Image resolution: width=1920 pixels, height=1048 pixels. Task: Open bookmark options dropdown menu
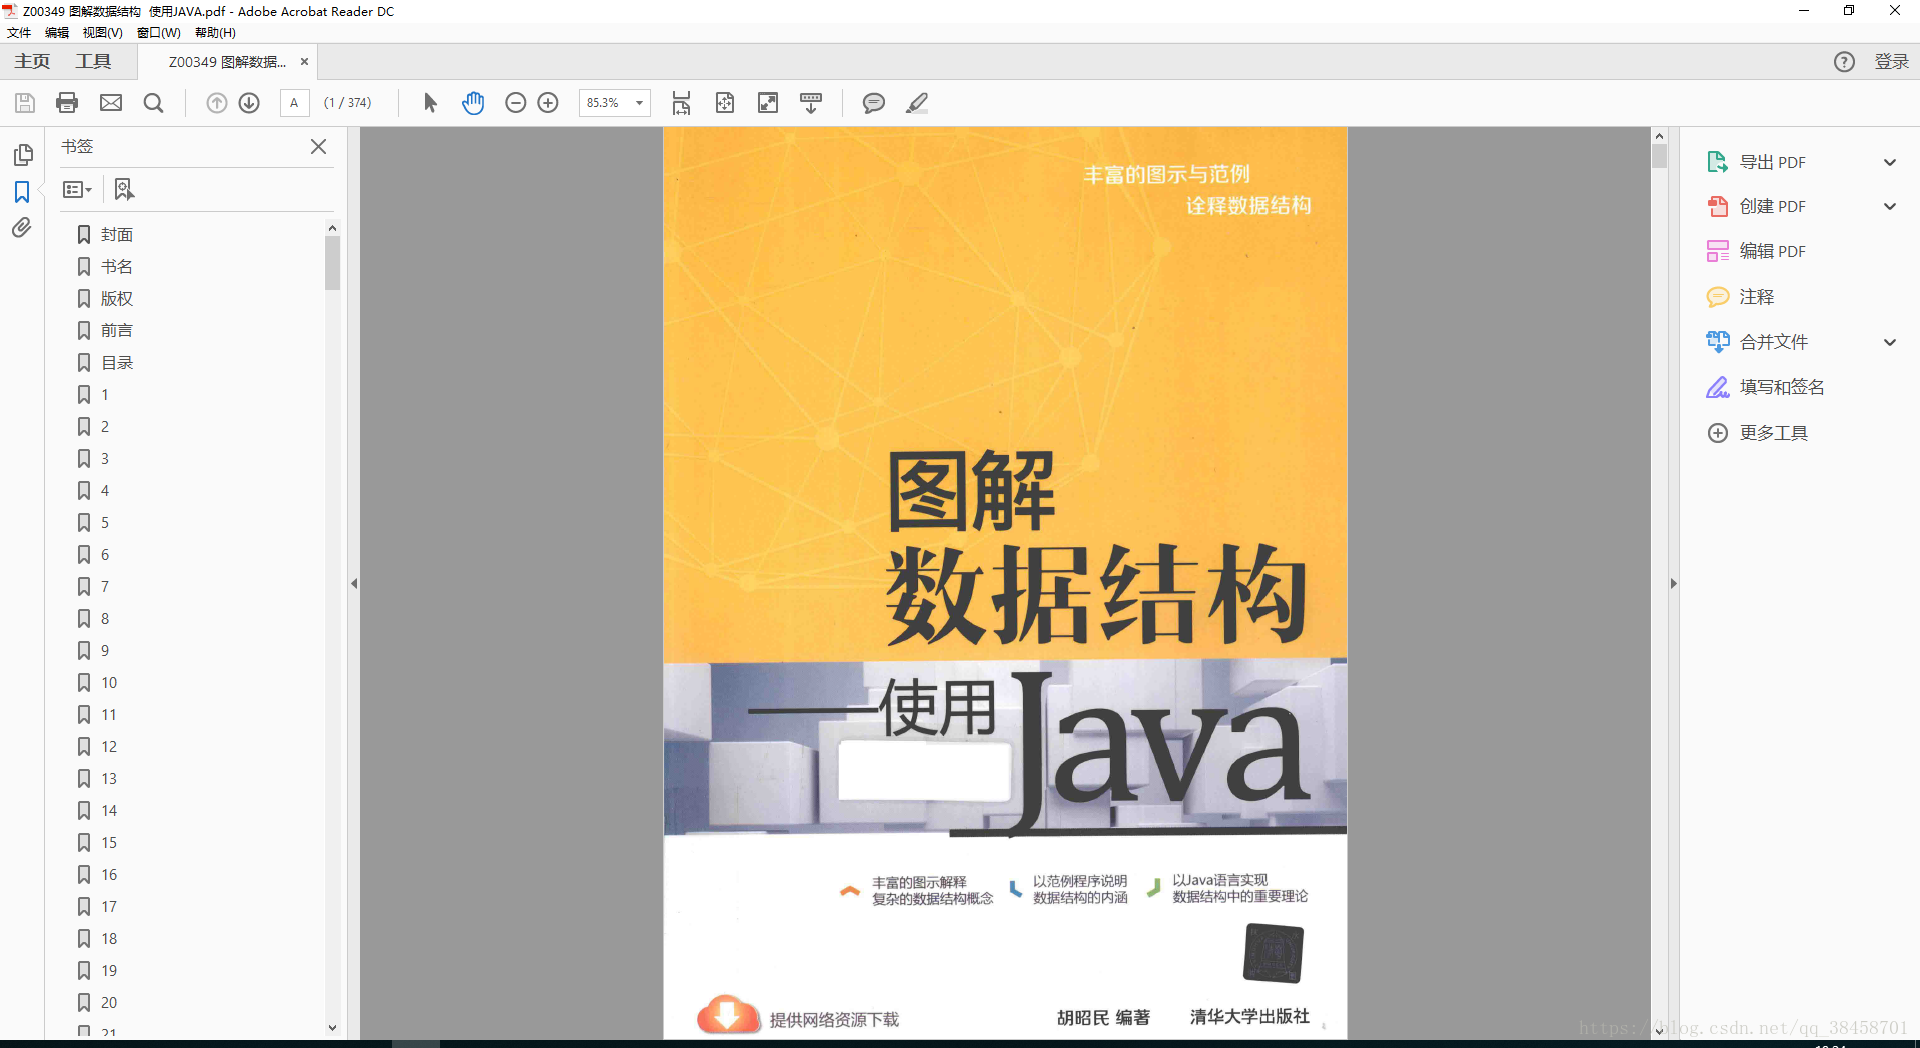tap(77, 189)
